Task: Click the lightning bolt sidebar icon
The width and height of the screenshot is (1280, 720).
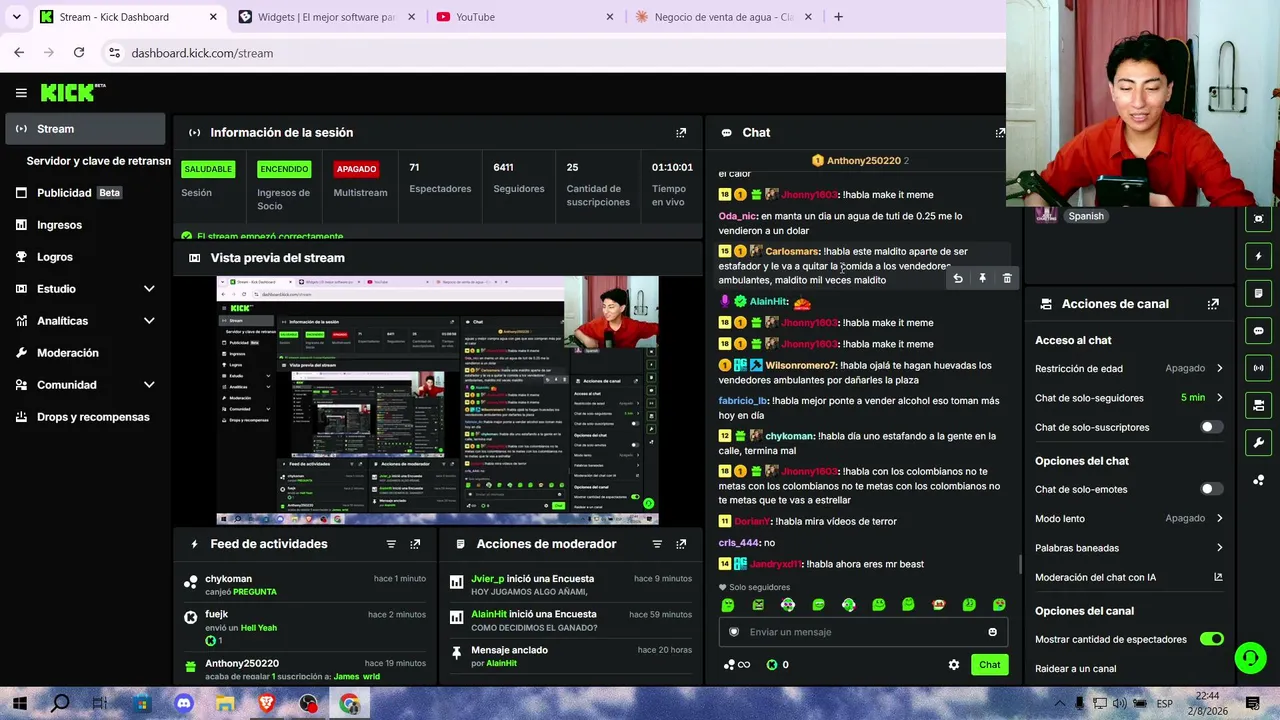Action: click(x=1259, y=256)
